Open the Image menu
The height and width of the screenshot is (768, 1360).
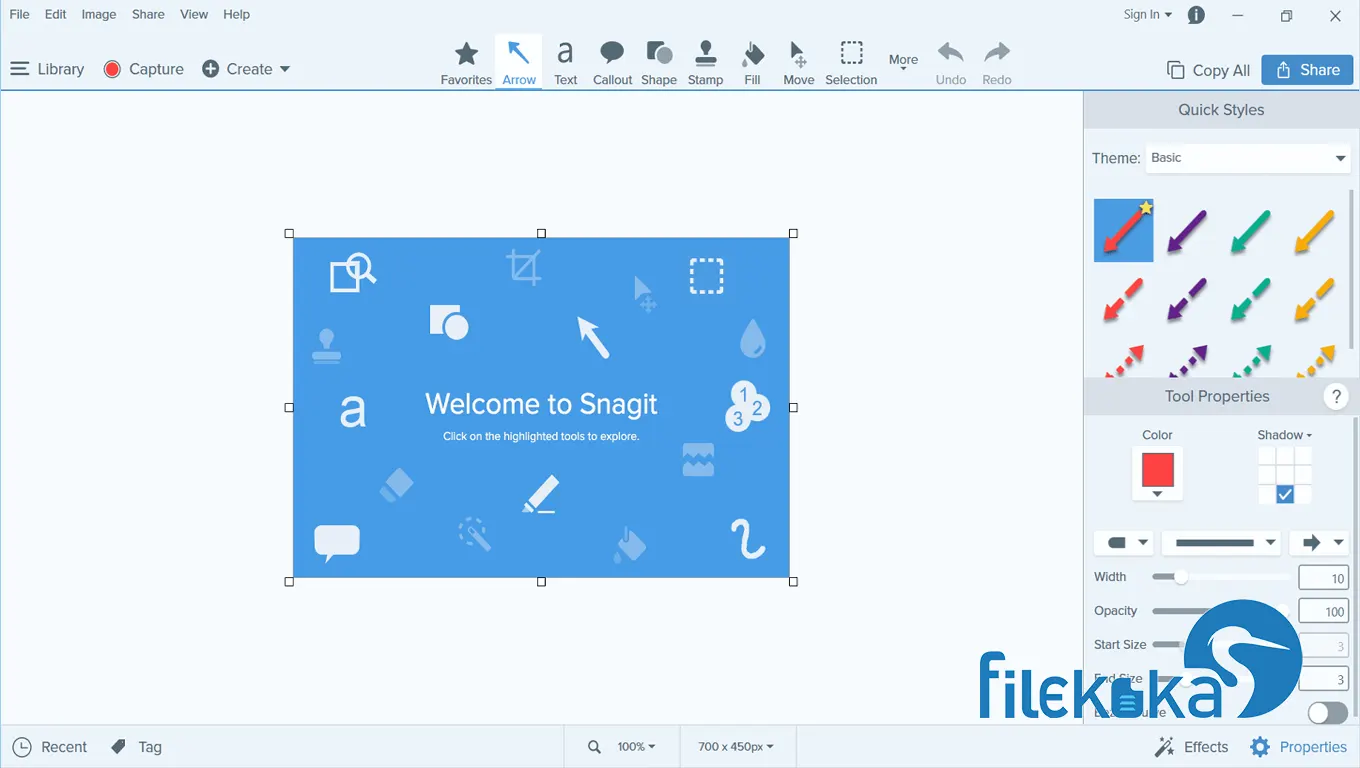pyautogui.click(x=98, y=15)
